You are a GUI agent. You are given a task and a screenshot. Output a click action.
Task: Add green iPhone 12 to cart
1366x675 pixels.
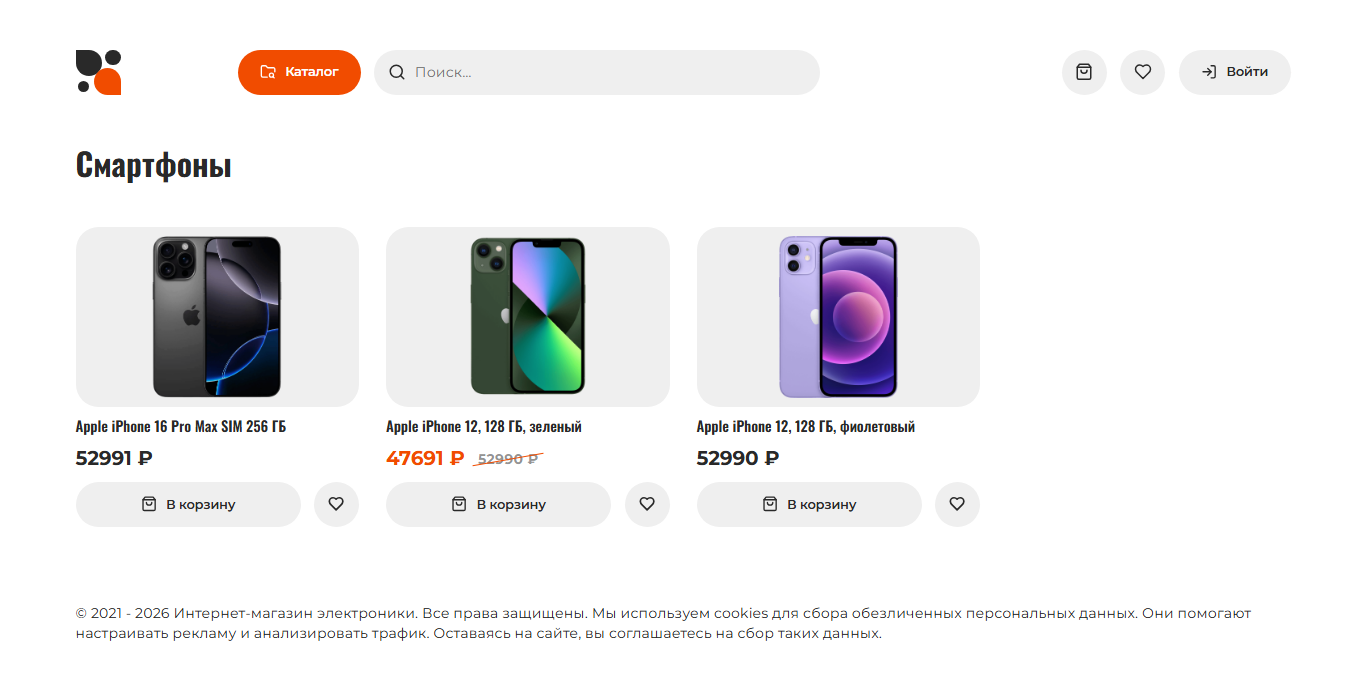pyautogui.click(x=498, y=504)
